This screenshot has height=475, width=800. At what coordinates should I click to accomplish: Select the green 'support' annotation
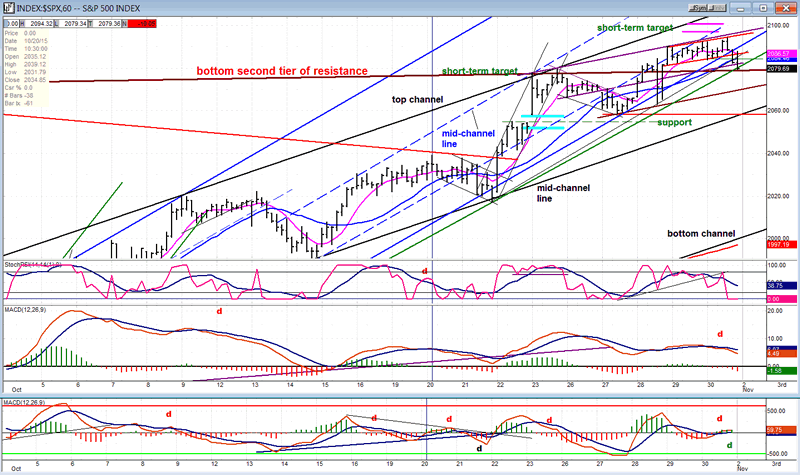[674, 122]
